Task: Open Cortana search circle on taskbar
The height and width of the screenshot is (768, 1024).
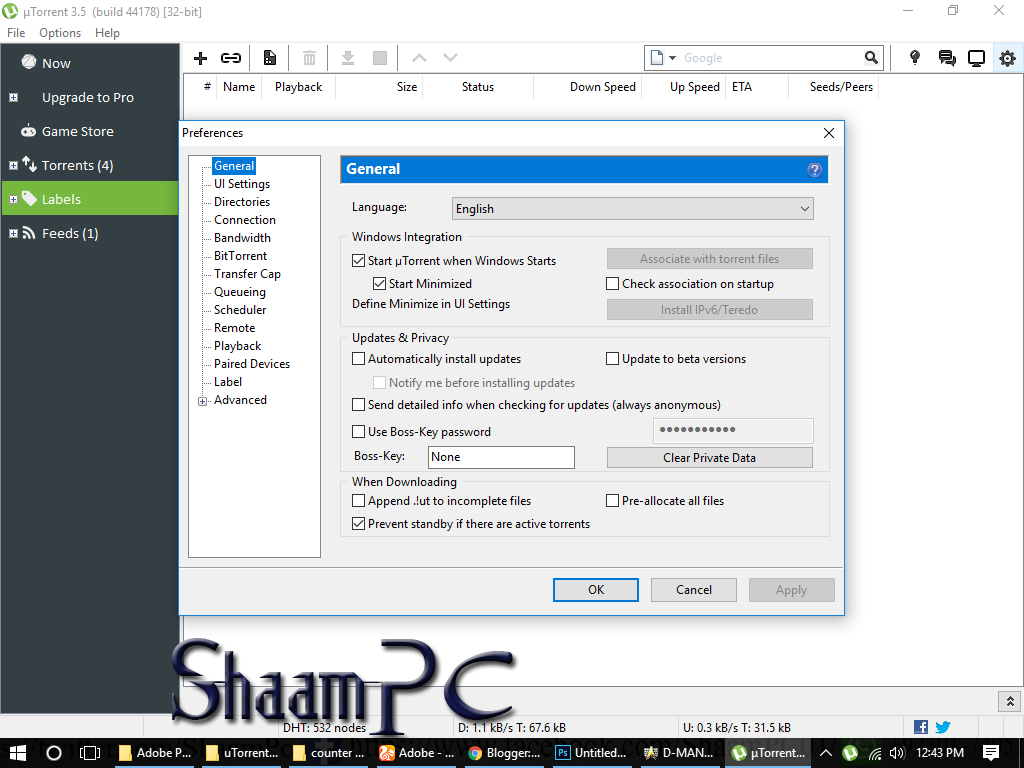Action: [54, 753]
